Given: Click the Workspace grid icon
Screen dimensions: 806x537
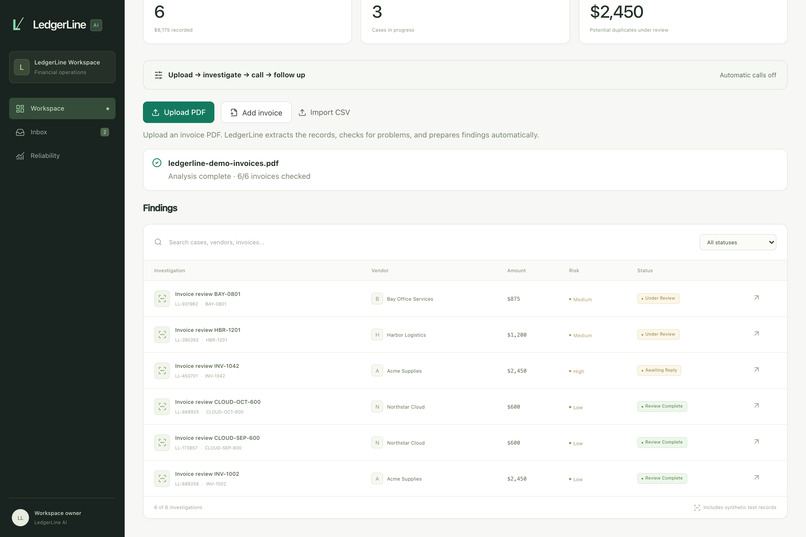Looking at the screenshot, I should 20,108.
